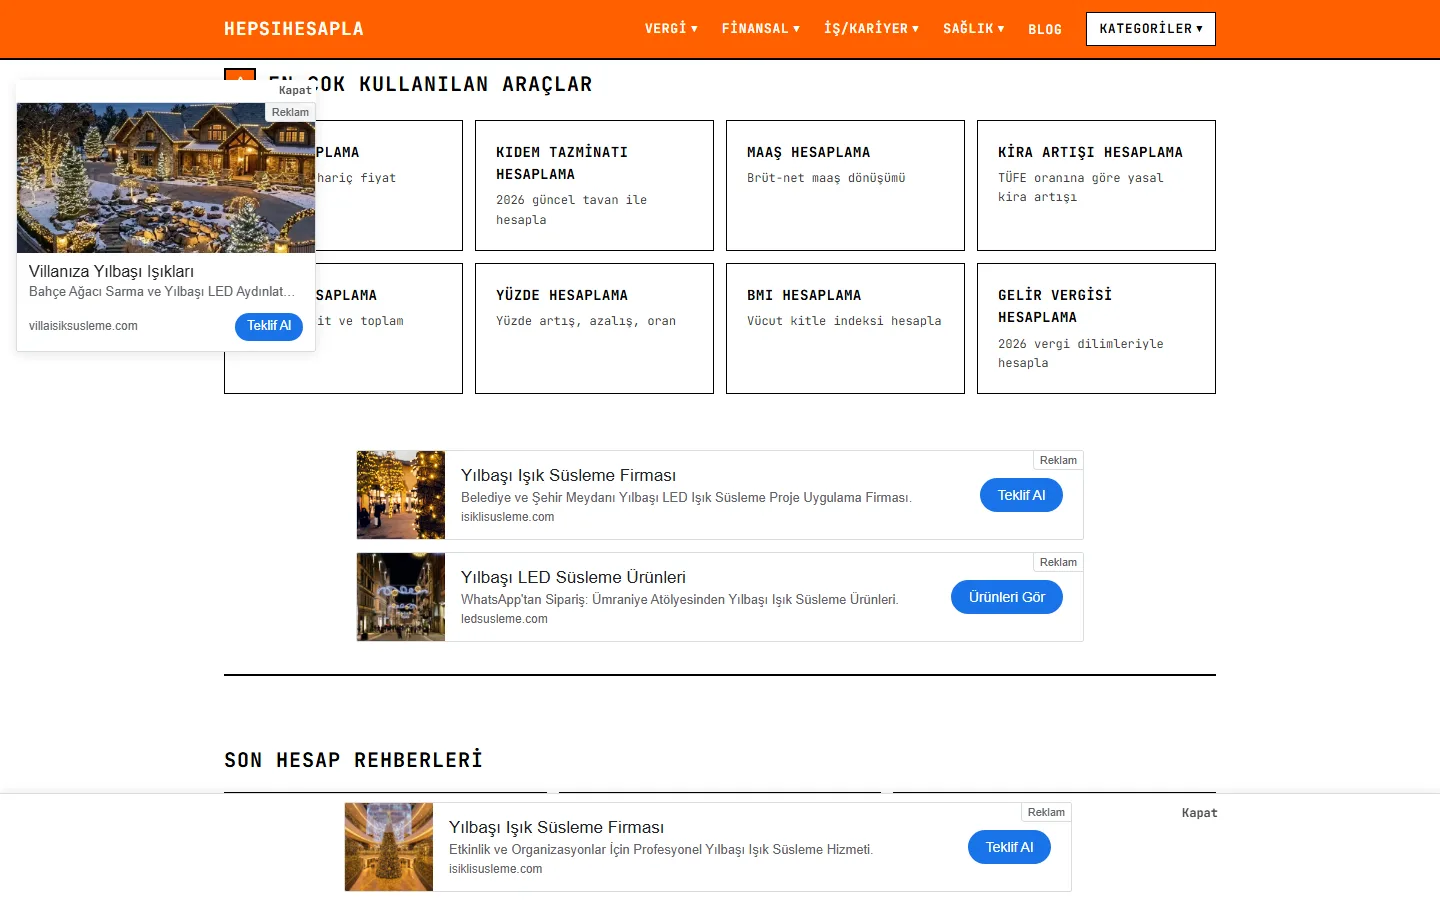Open the HEPSIHESAPLA home logo

(294, 29)
